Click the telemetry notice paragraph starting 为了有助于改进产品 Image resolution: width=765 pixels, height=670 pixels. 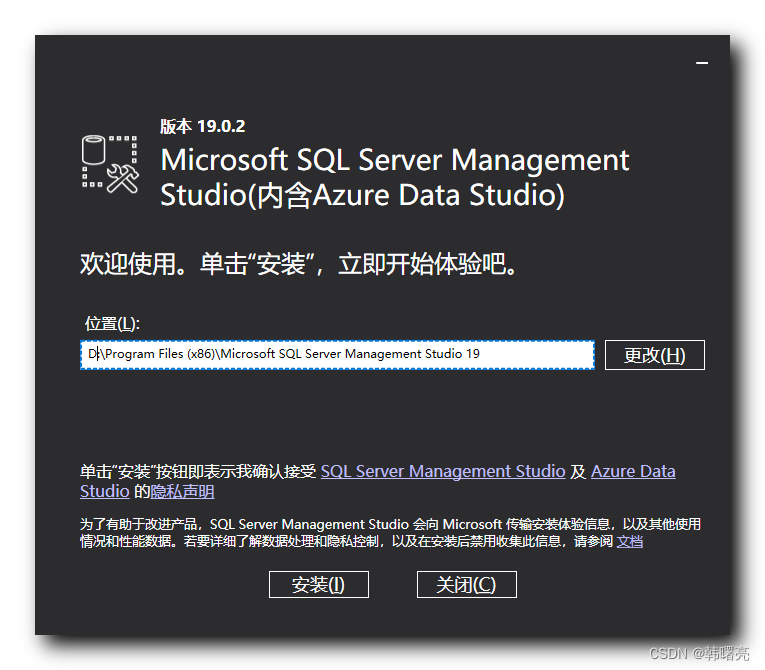click(390, 532)
